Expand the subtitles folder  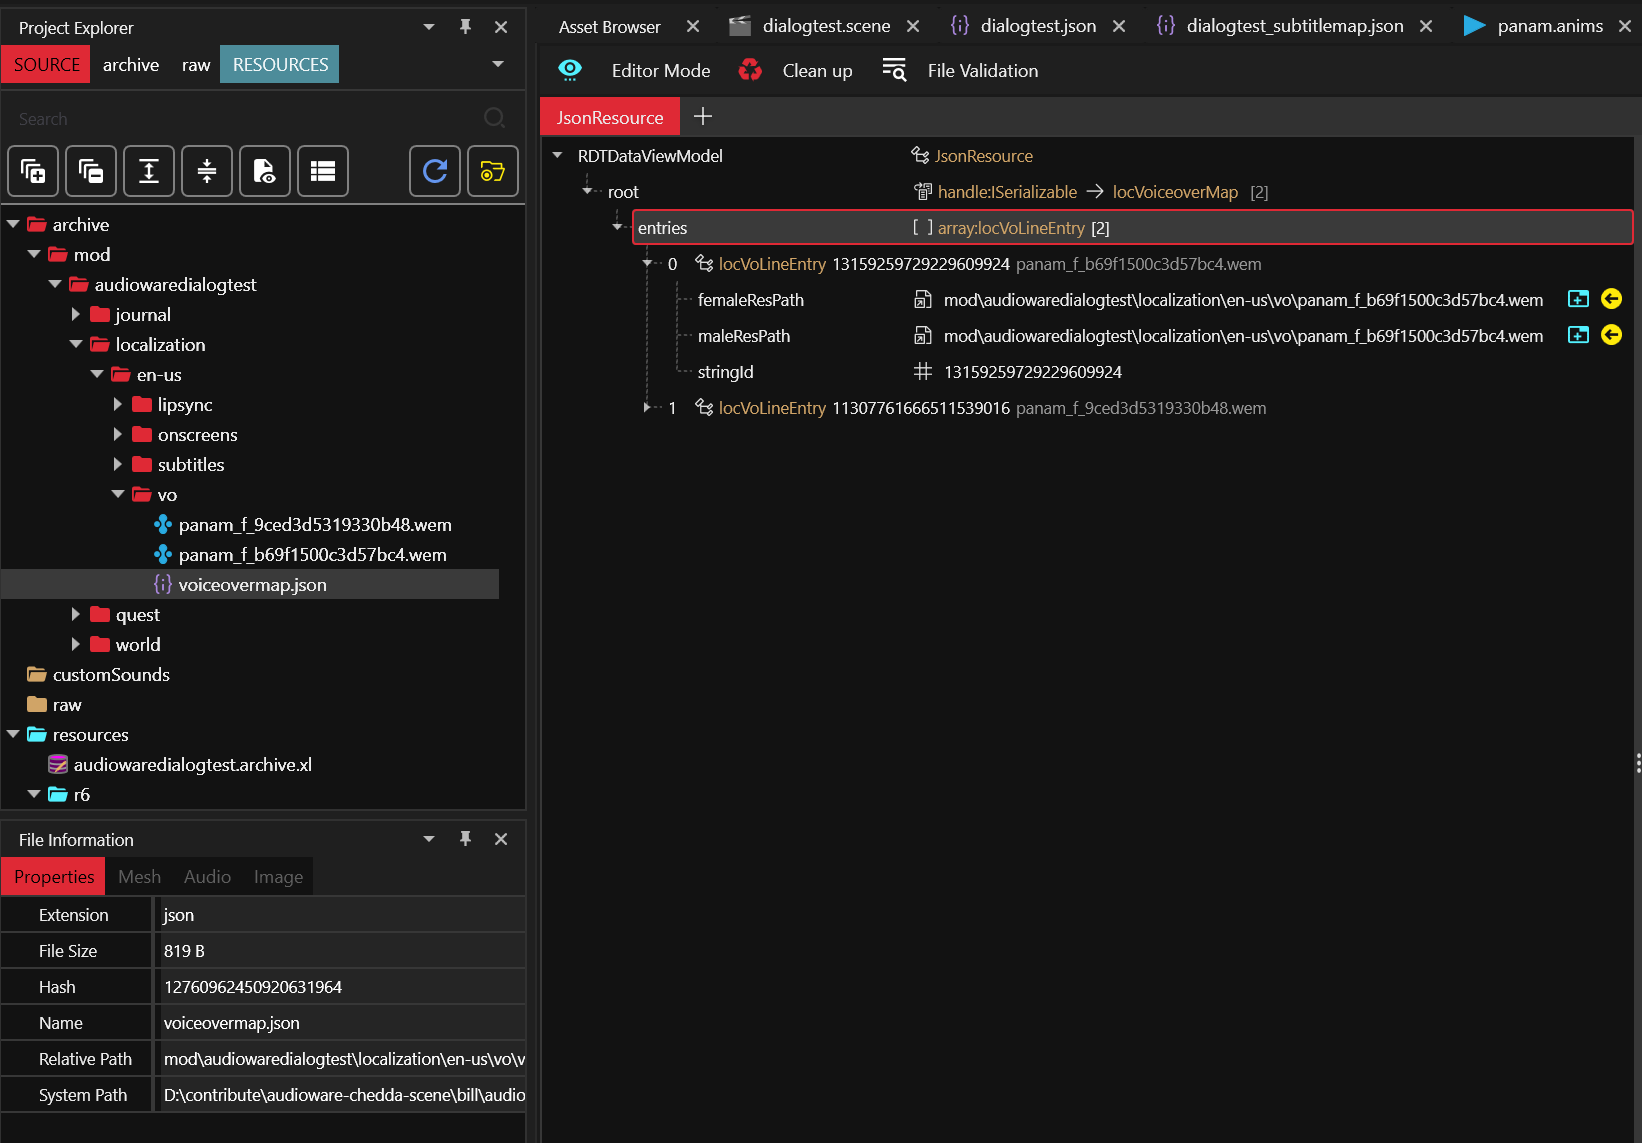point(118,464)
